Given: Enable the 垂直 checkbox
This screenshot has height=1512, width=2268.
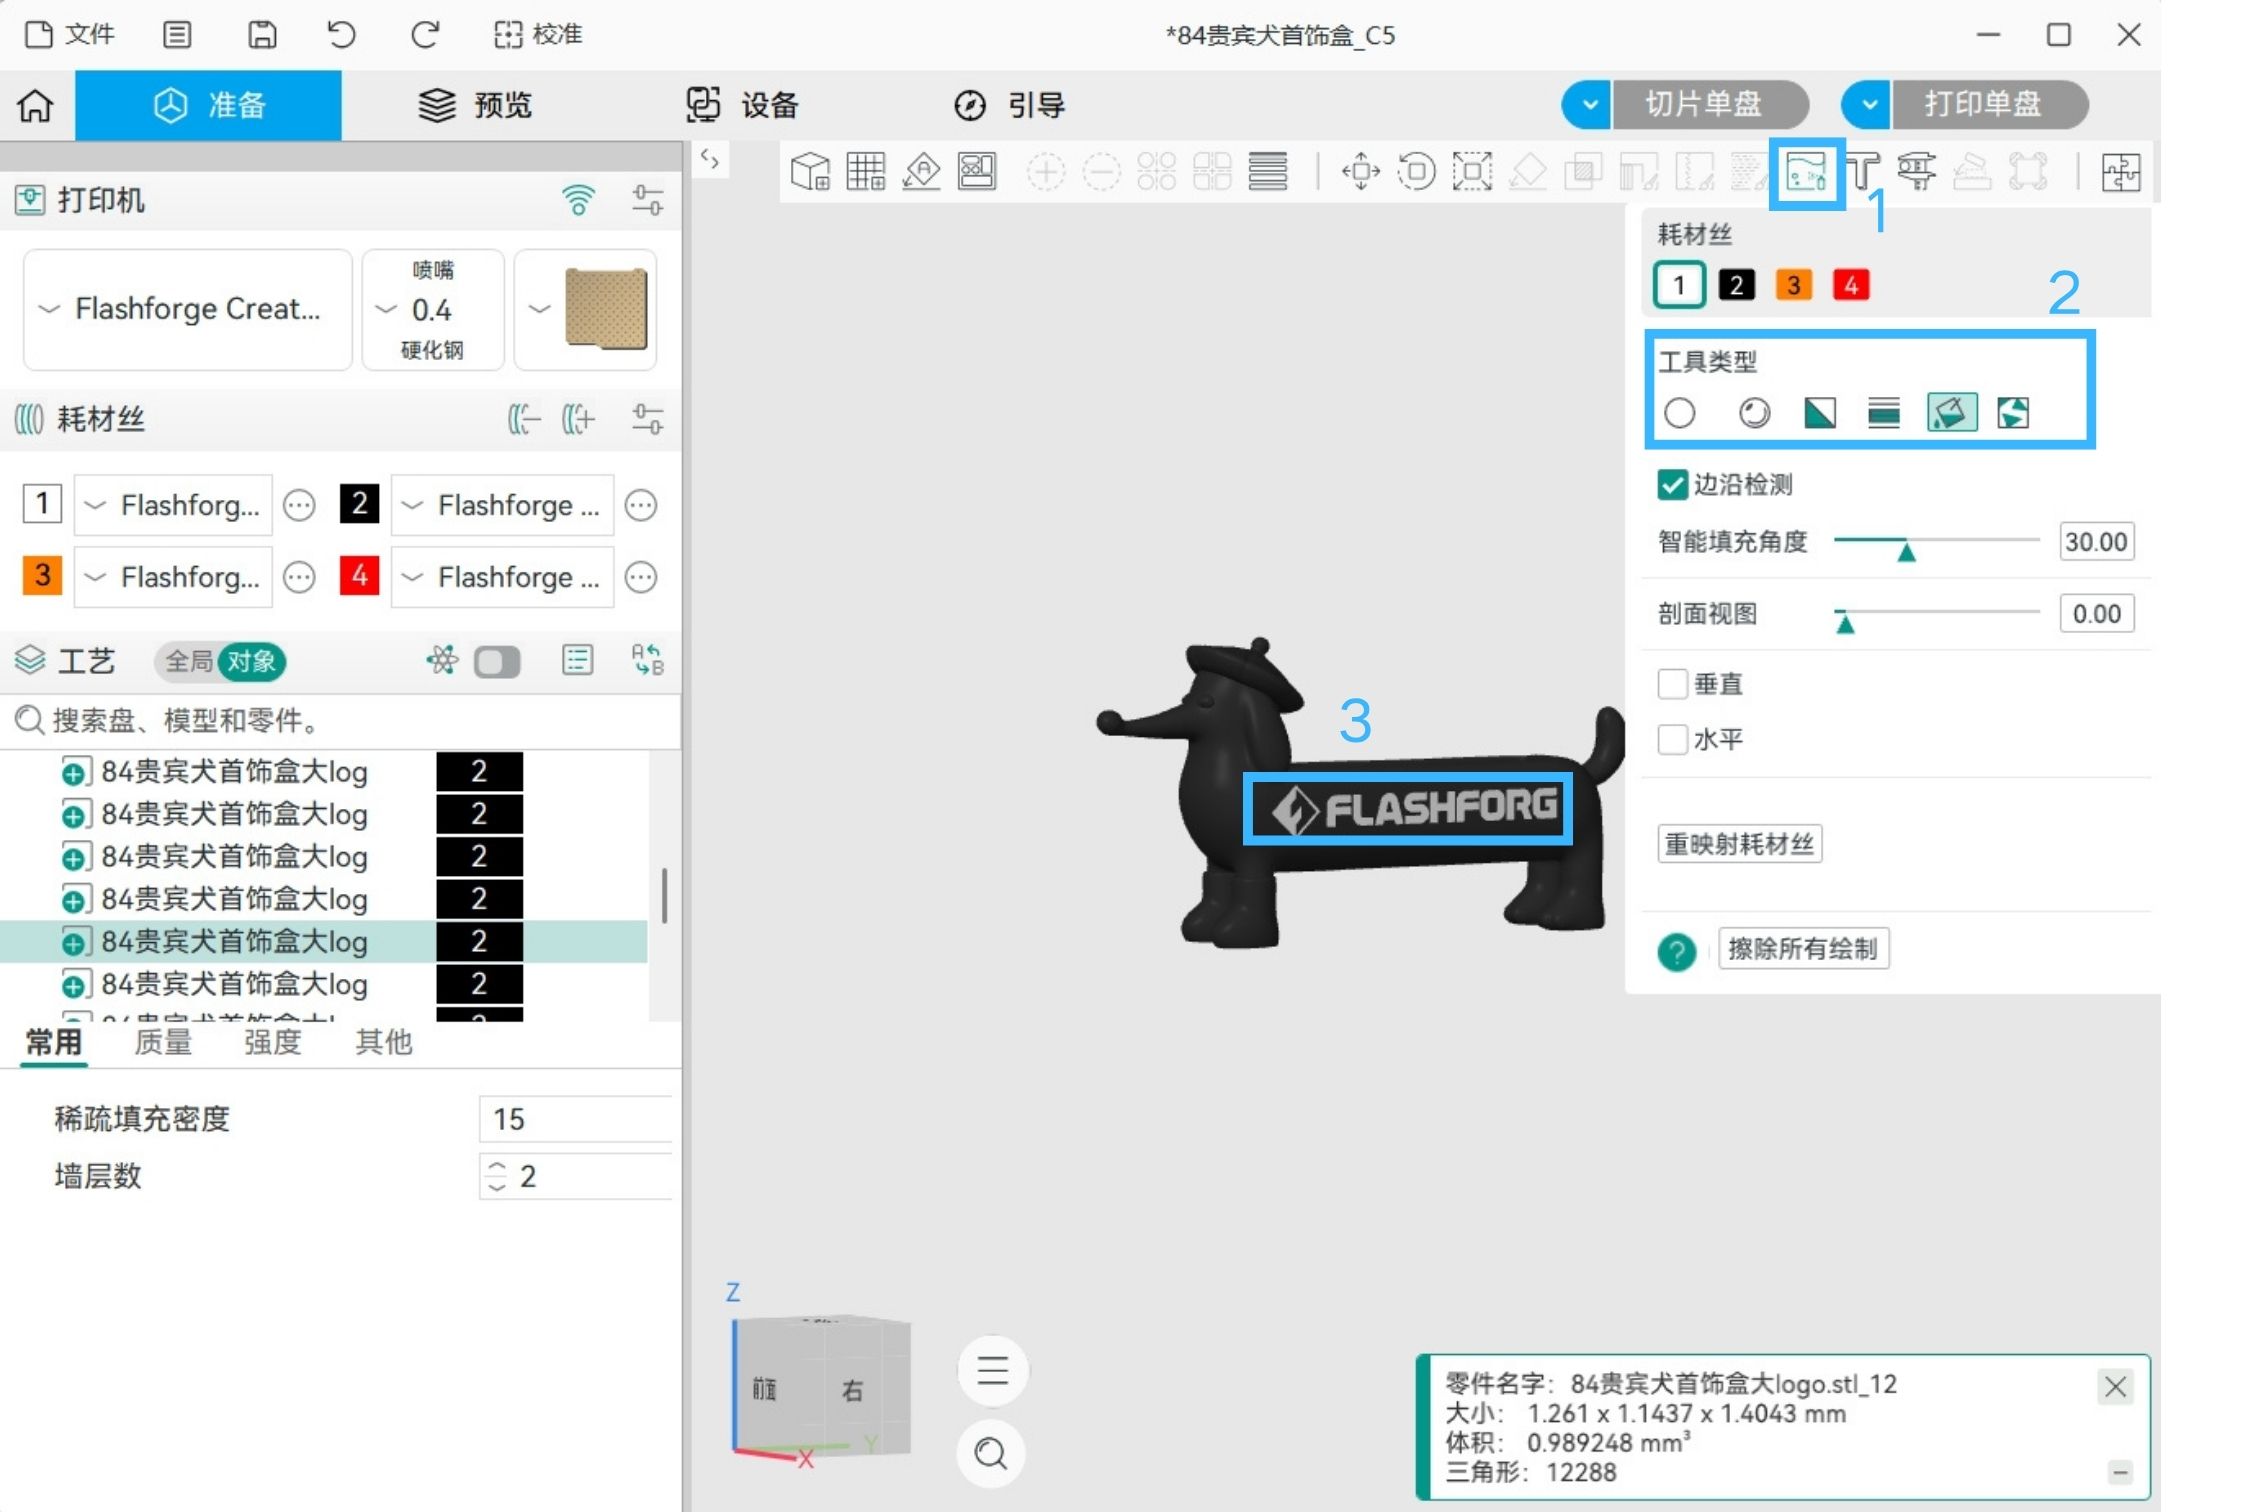Looking at the screenshot, I should click(x=1672, y=684).
